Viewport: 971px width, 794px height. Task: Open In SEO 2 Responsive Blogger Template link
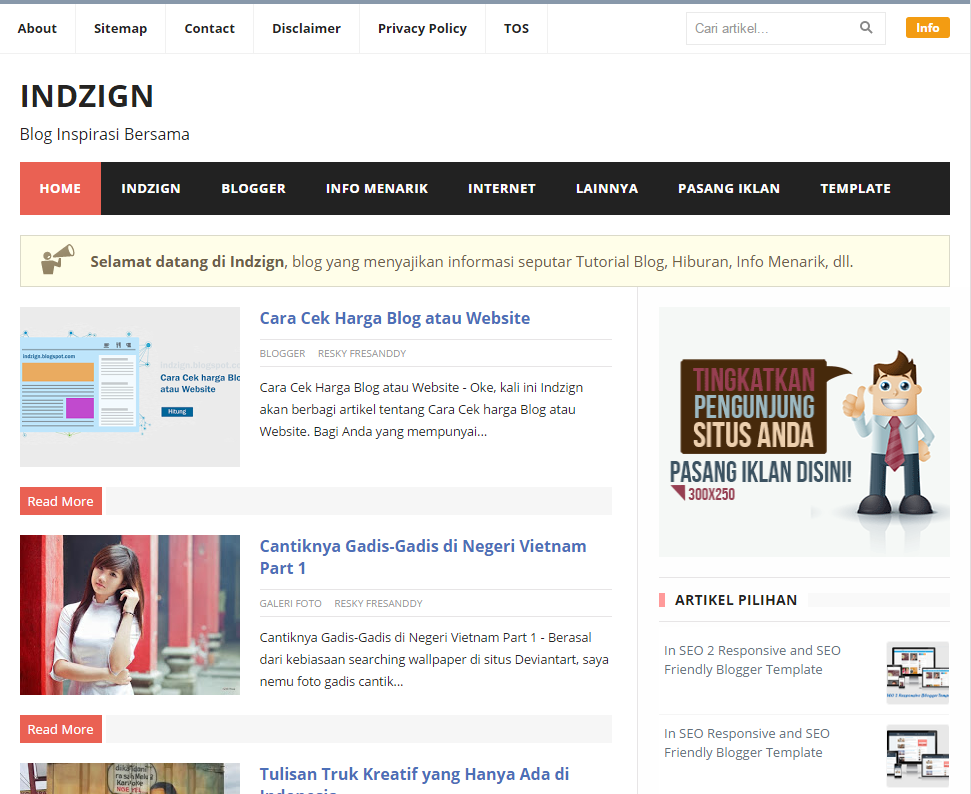click(x=752, y=660)
